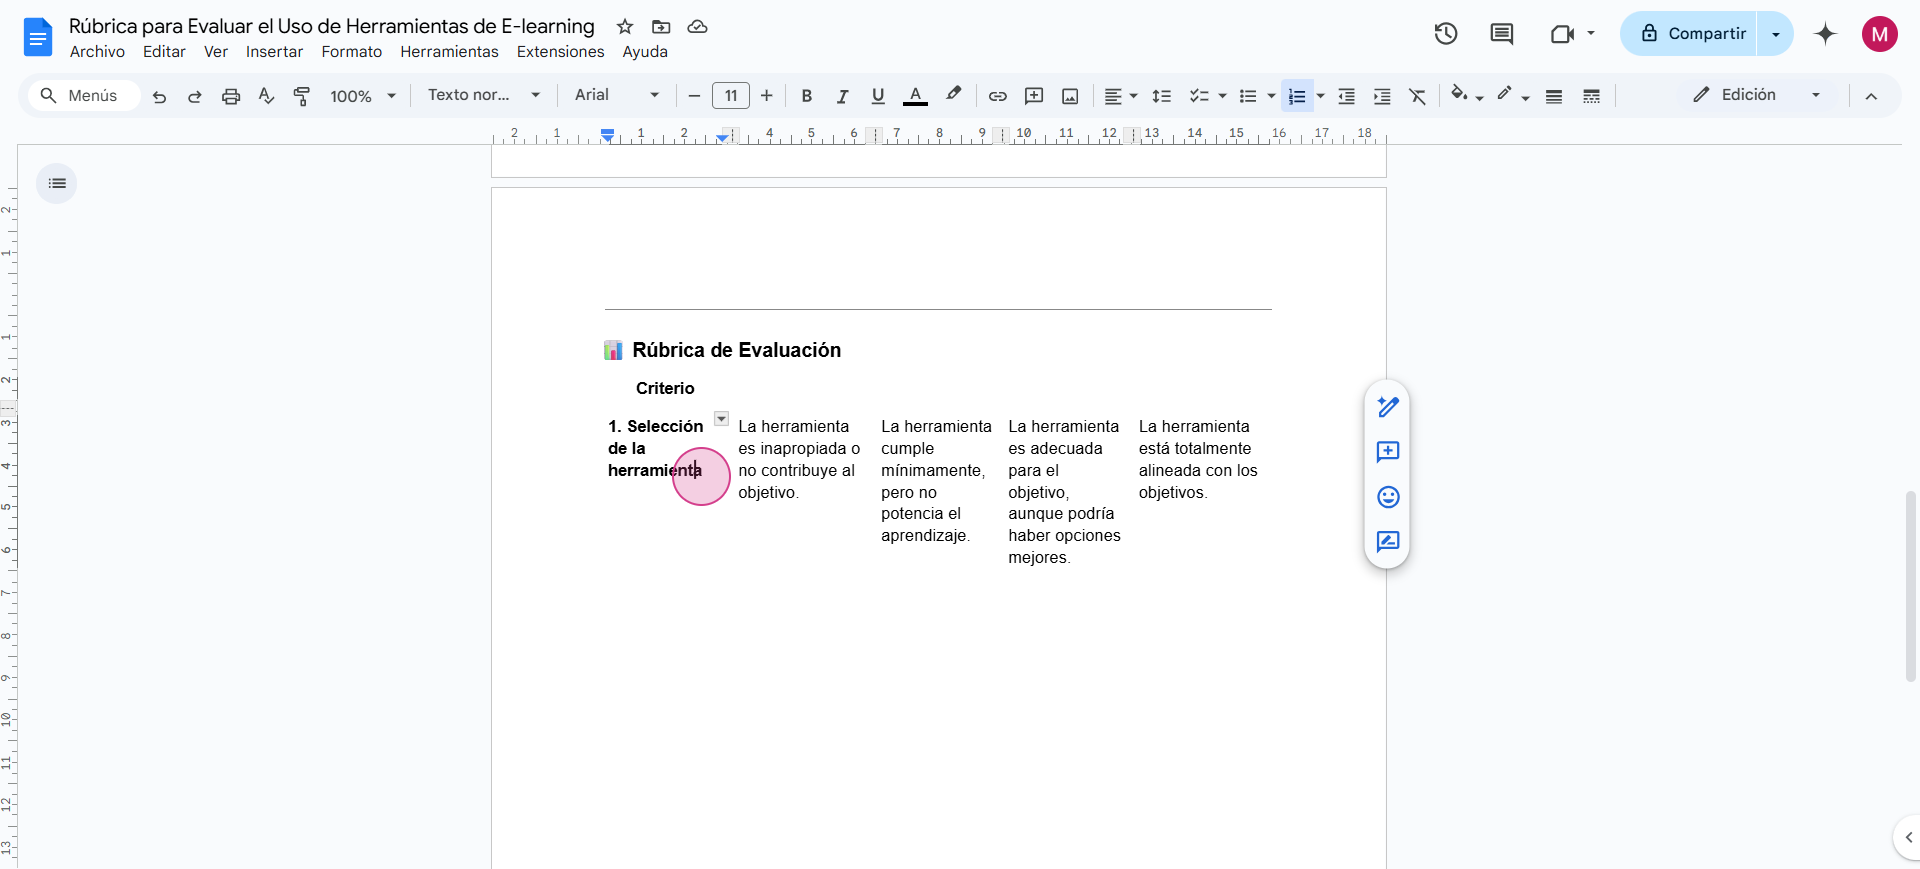Start a Meet video call
Screen dimensions: 1920x869
[x=1562, y=34]
